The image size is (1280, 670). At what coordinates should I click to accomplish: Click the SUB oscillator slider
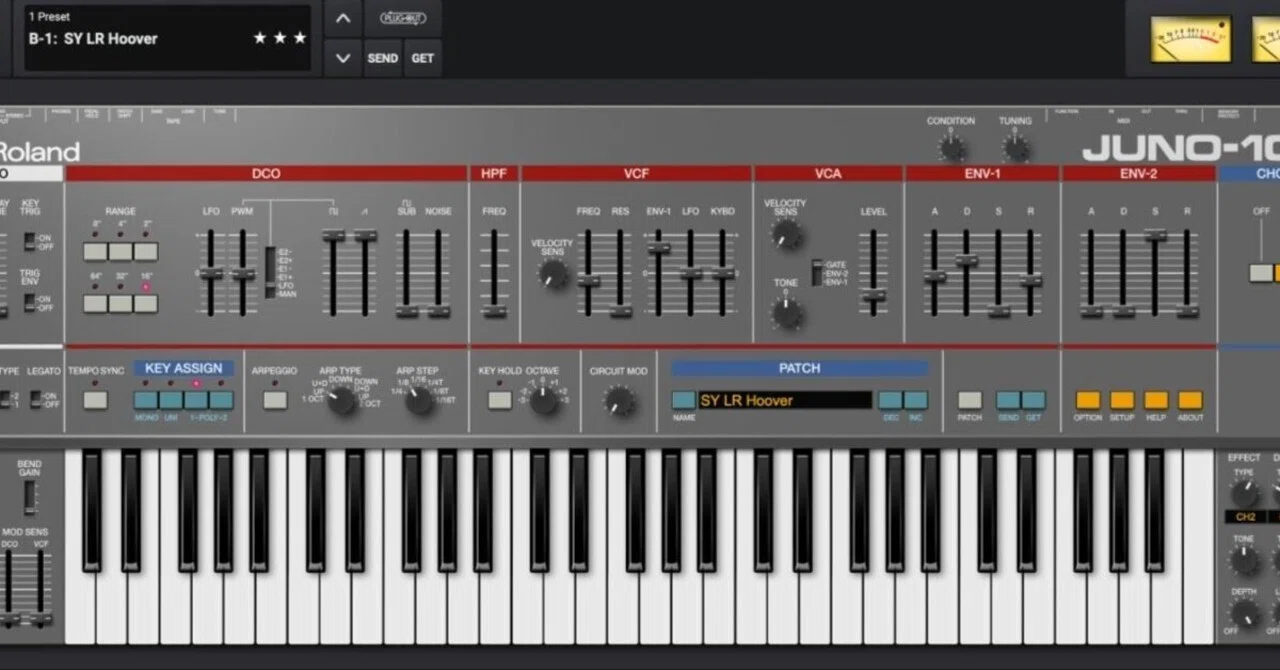click(406, 273)
